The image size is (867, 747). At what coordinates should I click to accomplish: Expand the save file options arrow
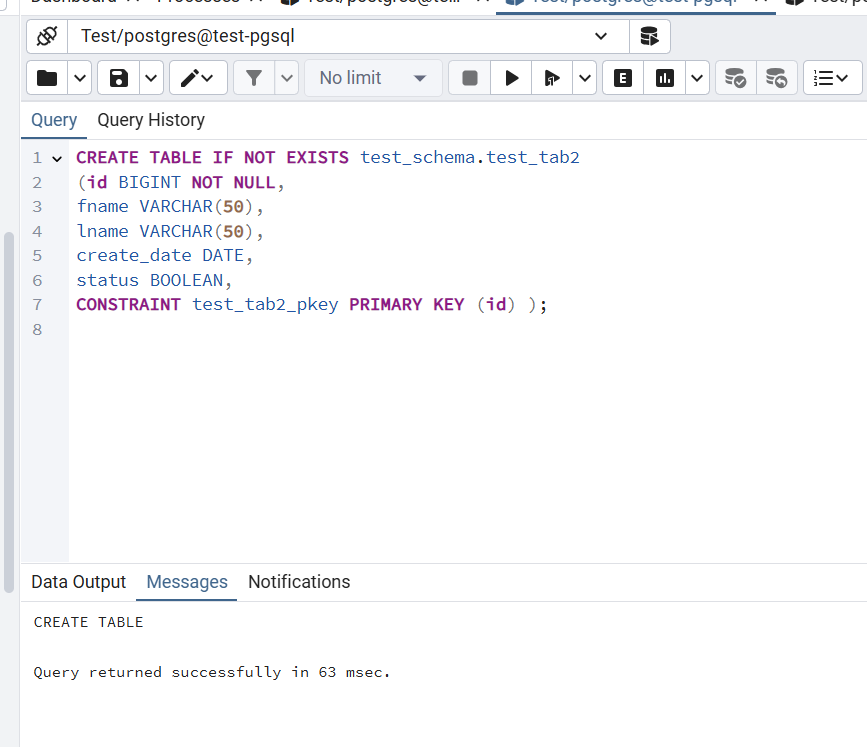click(x=151, y=78)
